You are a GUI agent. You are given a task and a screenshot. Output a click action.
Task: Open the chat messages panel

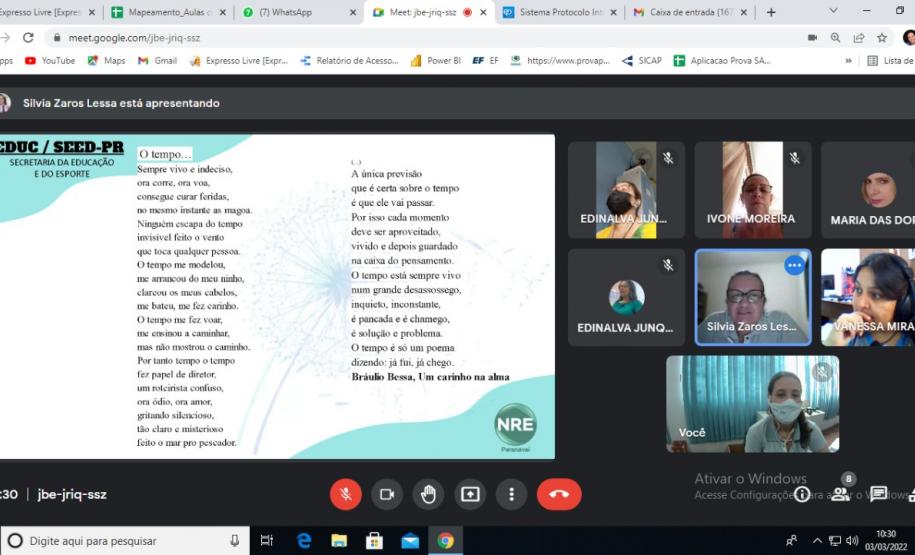879,494
